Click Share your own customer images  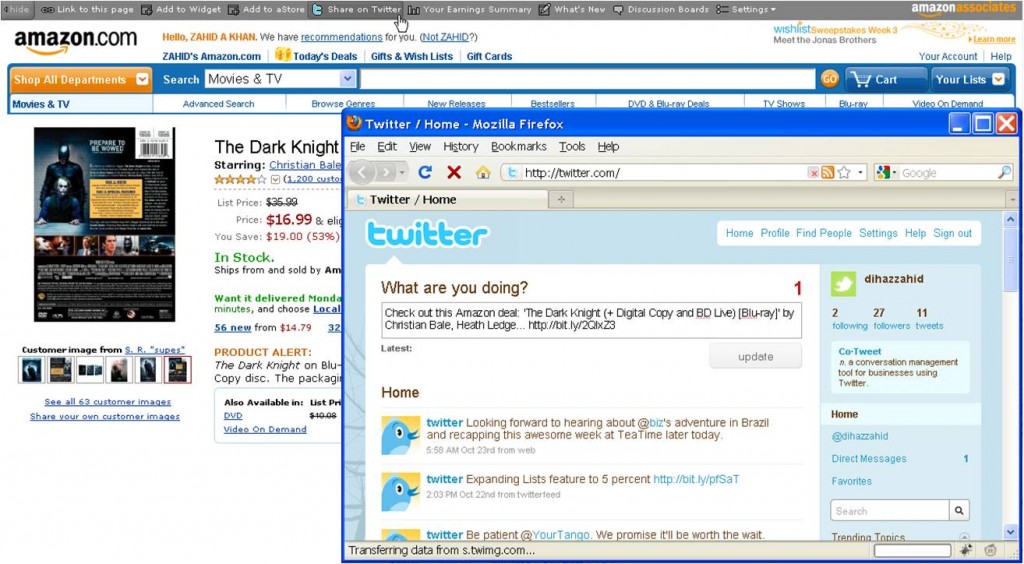[104, 416]
